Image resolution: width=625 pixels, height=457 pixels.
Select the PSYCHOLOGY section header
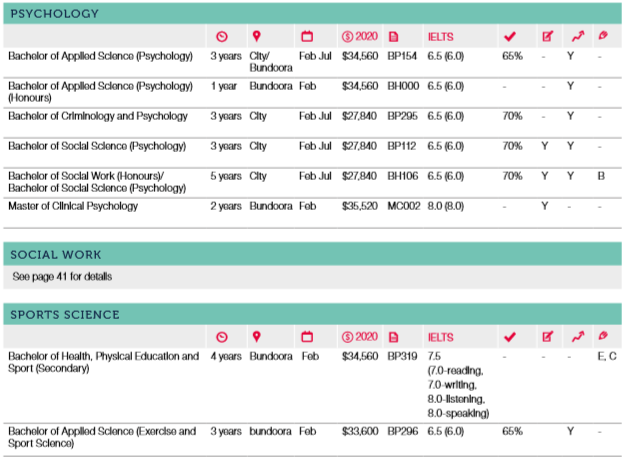(x=54, y=14)
